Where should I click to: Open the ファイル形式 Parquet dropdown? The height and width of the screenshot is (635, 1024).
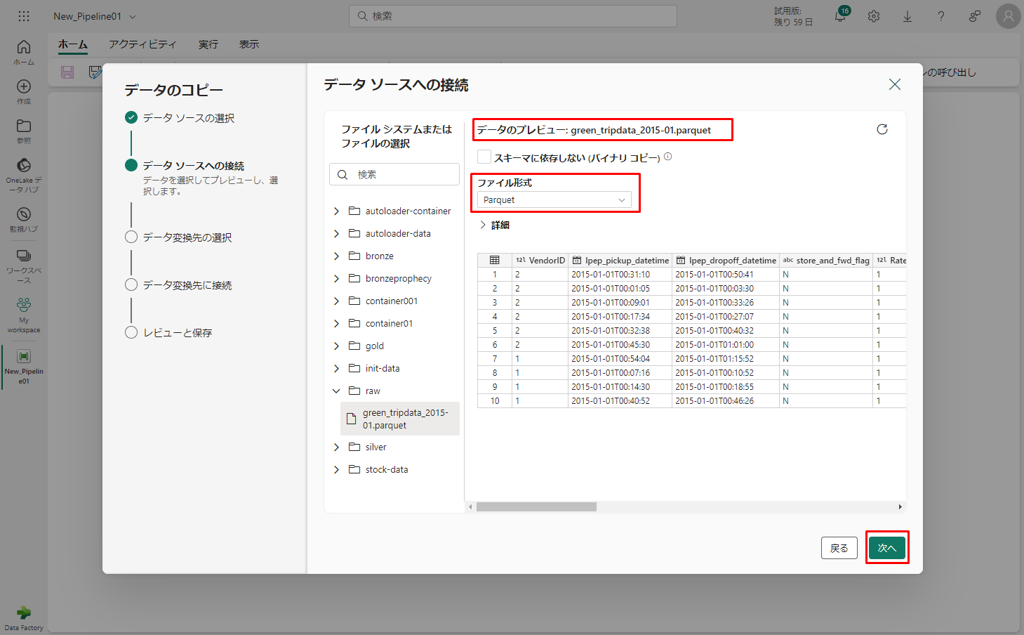pyautogui.click(x=554, y=200)
